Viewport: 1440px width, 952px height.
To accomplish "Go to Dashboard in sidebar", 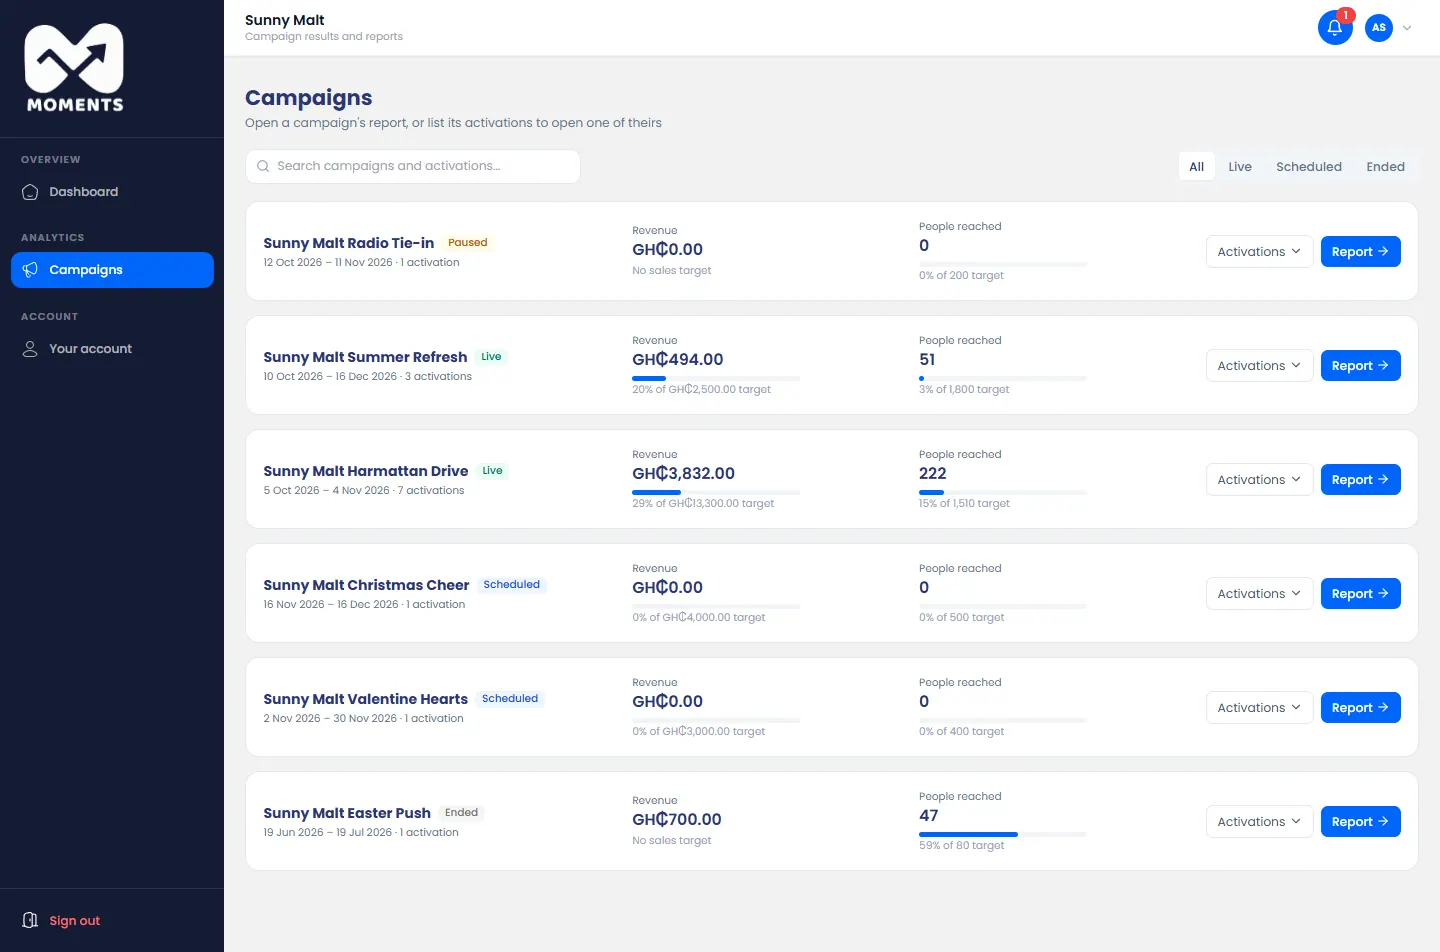I will [112, 192].
